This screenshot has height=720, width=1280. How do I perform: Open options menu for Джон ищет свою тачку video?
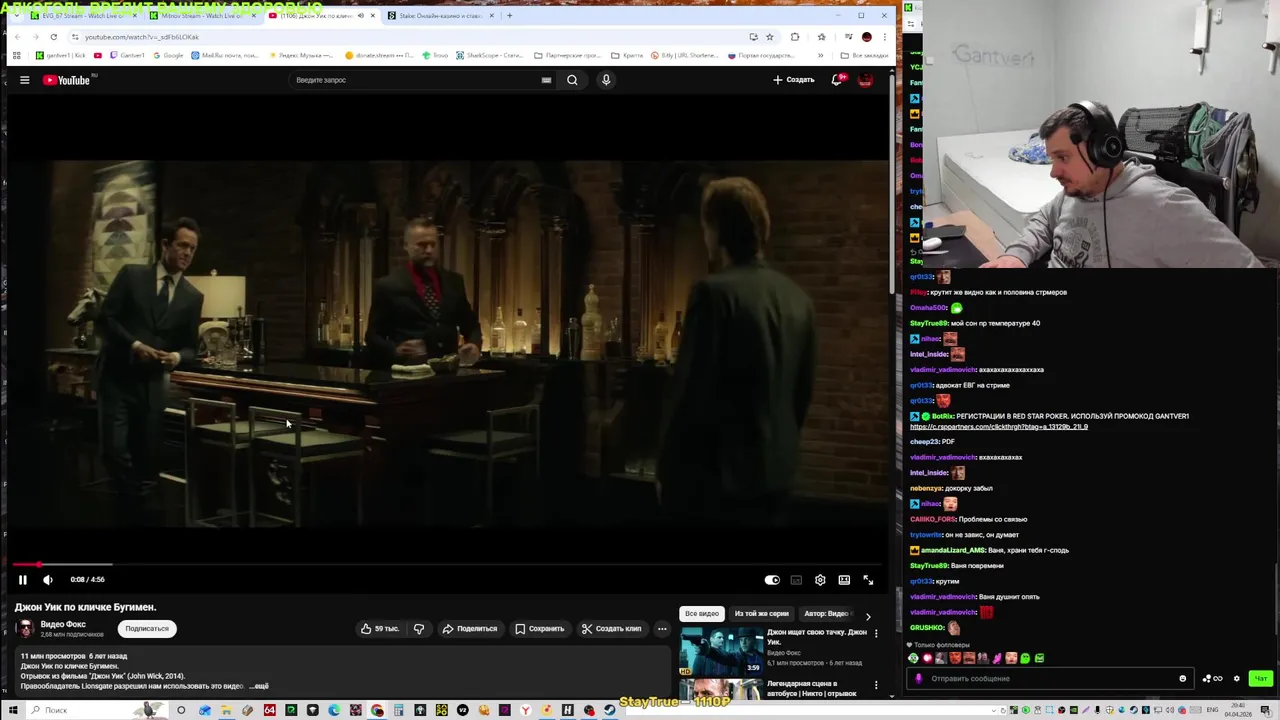coord(876,634)
